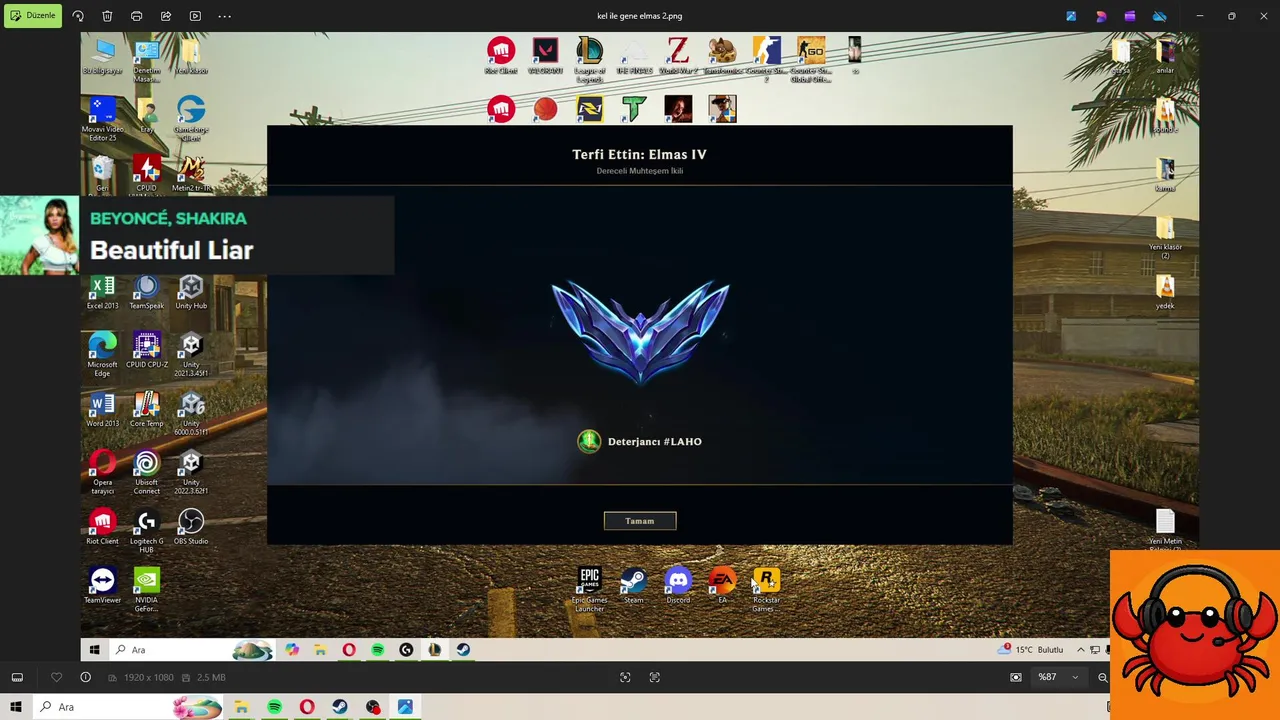Open the Unity 2021.3.45f1 shortcut
Viewport: 1280px width, 720px height.
(x=190, y=355)
